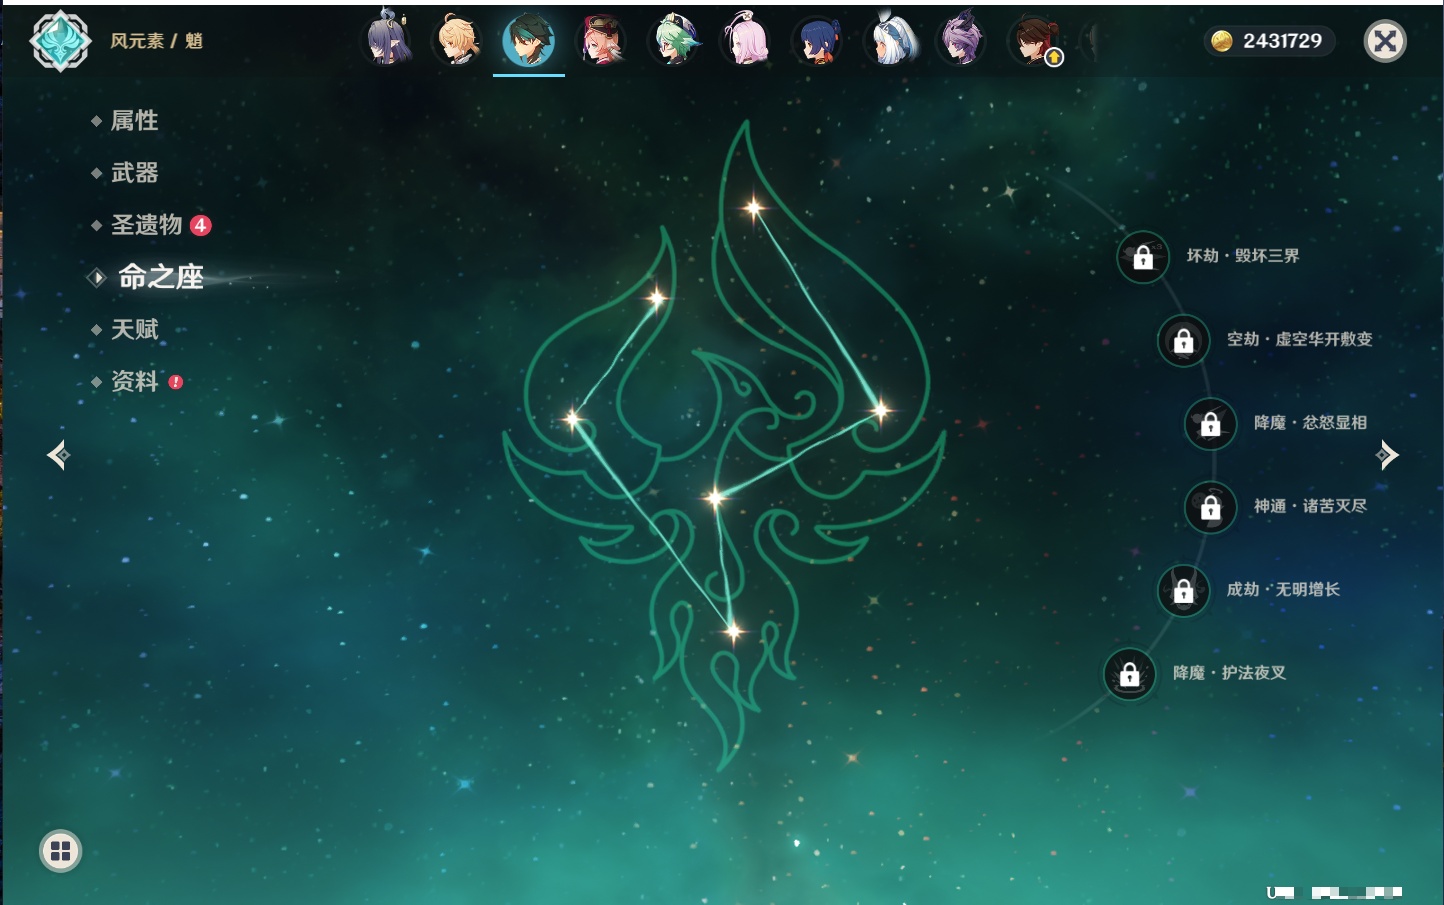Open the 属性 (Attributes) menu item

click(x=134, y=121)
